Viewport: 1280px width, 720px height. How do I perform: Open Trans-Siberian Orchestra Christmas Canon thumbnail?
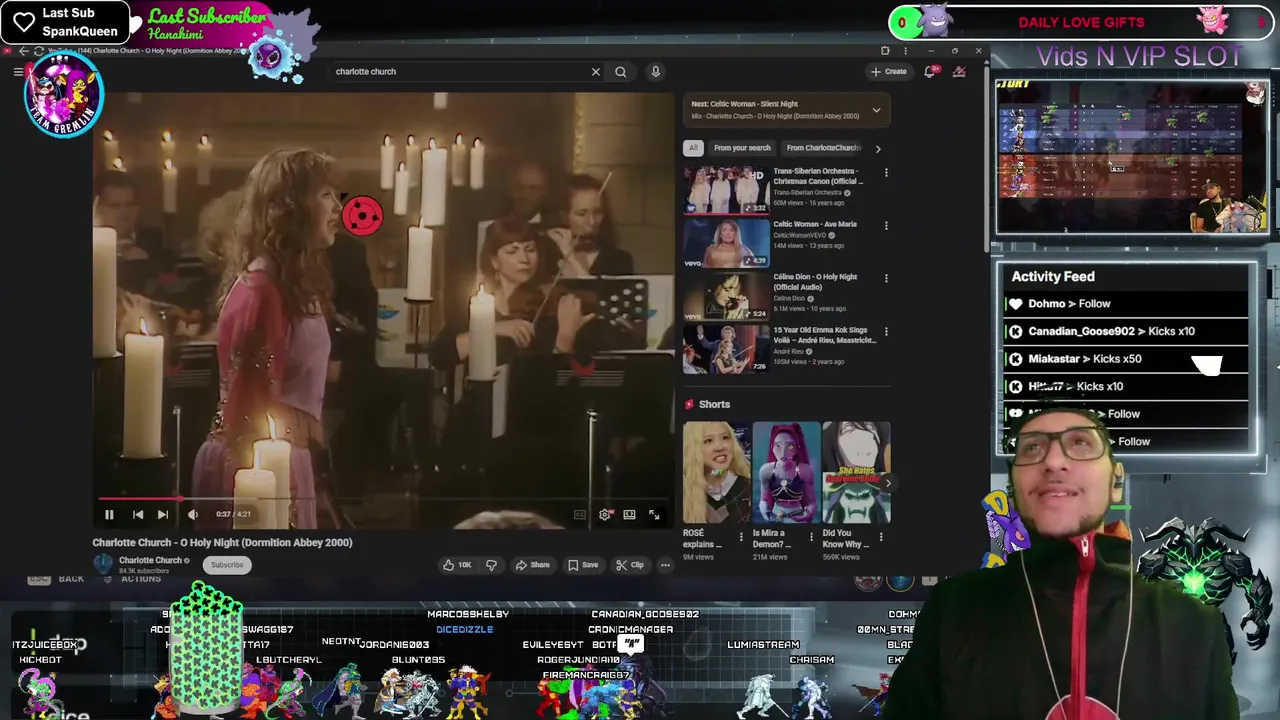726,190
